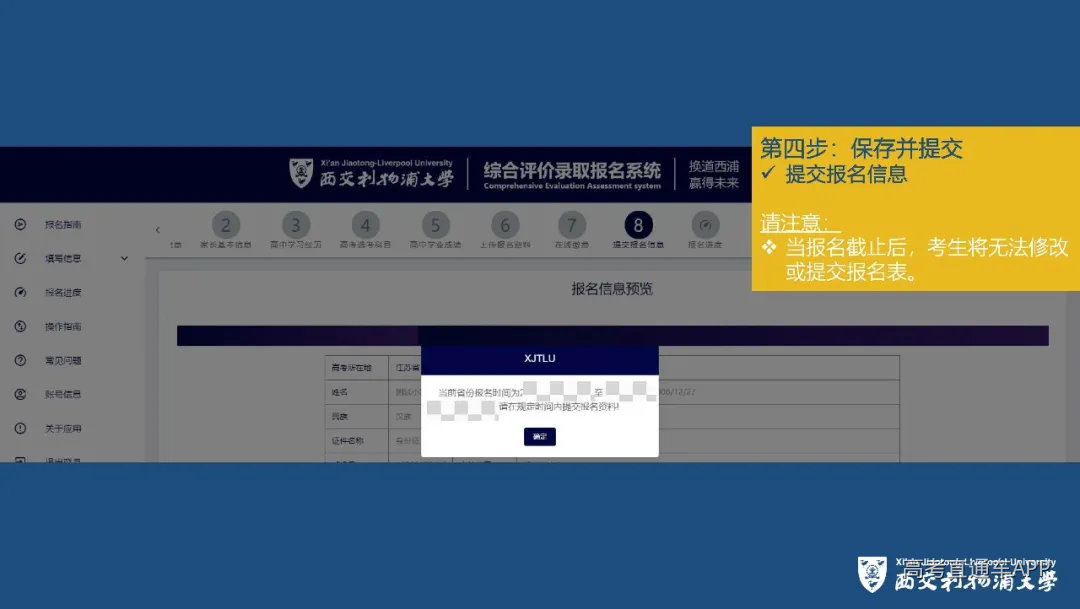Collapse the step bar with the left chevron

[x=157, y=228]
